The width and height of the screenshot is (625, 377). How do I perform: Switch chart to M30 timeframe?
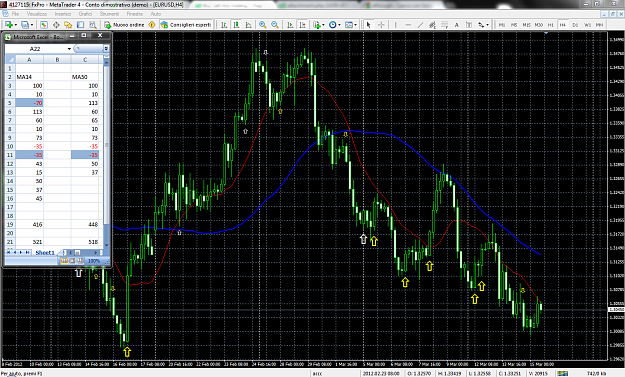coord(539,25)
